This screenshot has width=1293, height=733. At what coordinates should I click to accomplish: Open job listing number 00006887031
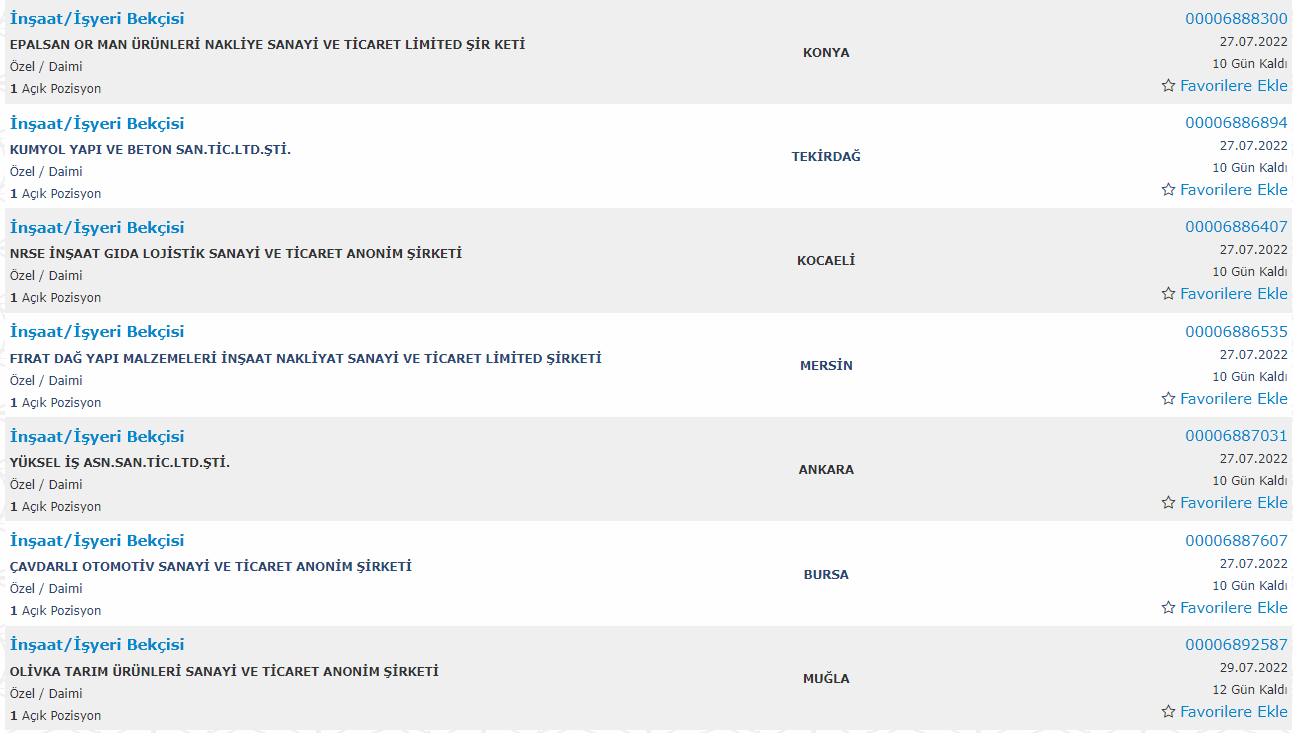[1236, 436]
